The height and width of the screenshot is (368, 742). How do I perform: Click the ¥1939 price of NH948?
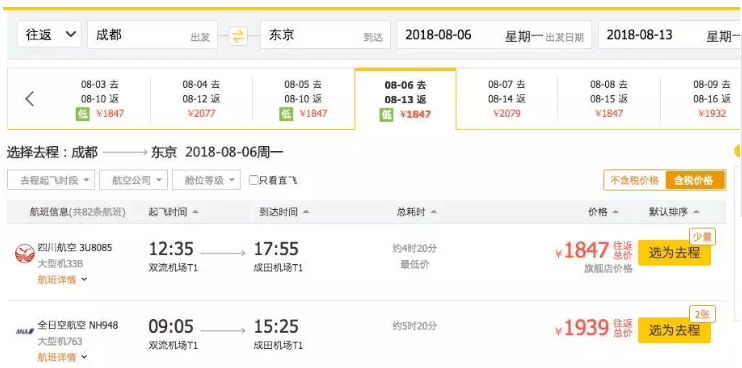pos(582,328)
